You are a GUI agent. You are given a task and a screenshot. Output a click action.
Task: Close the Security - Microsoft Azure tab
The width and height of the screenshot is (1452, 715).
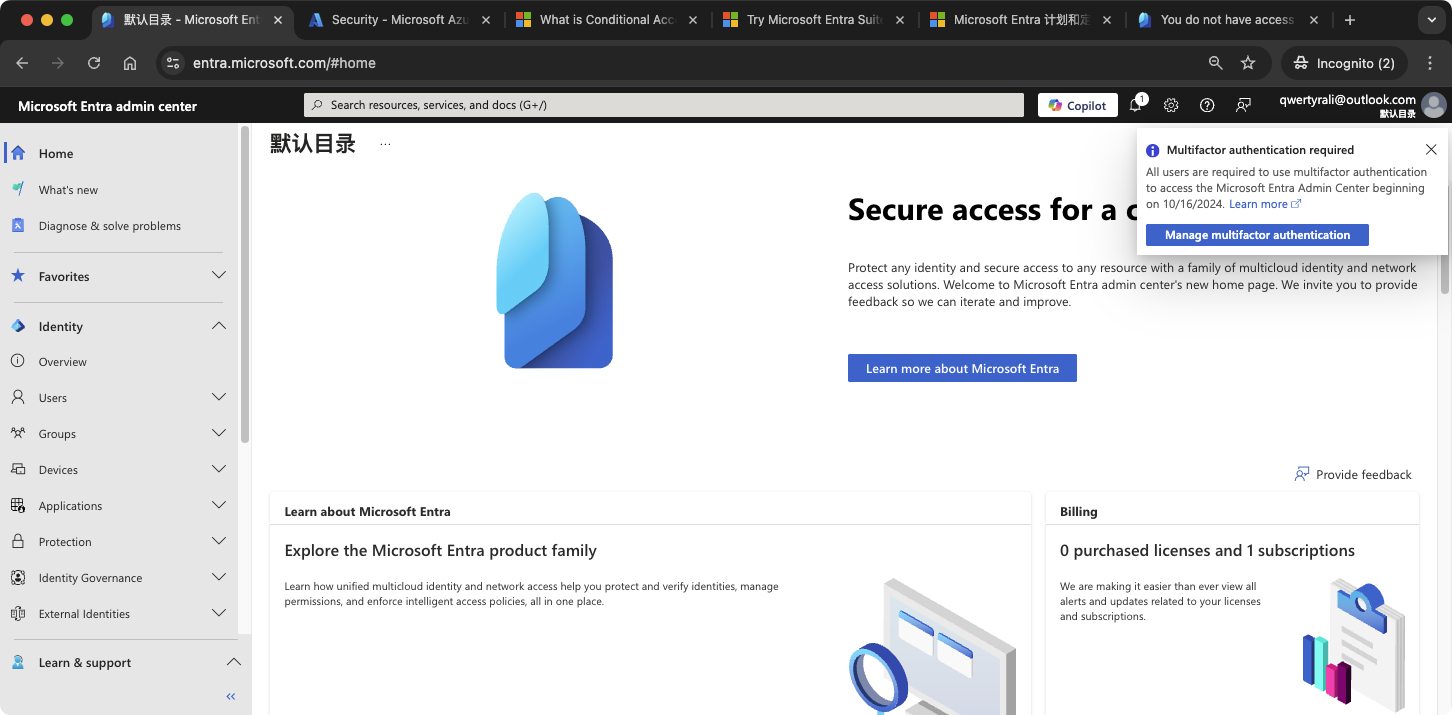[486, 20]
